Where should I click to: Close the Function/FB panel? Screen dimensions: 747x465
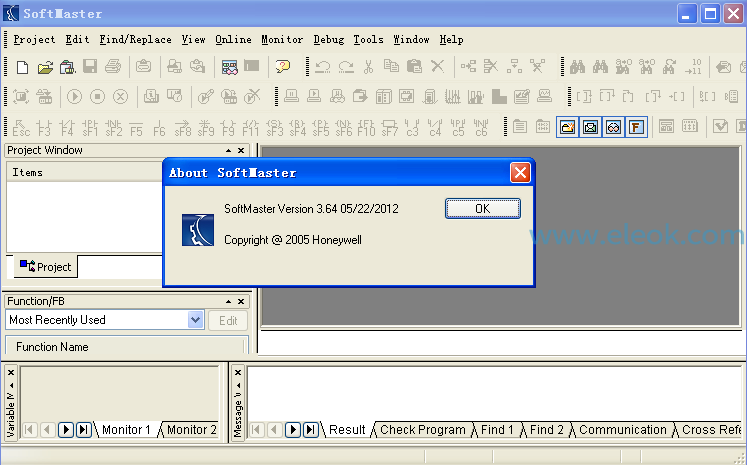(x=241, y=302)
